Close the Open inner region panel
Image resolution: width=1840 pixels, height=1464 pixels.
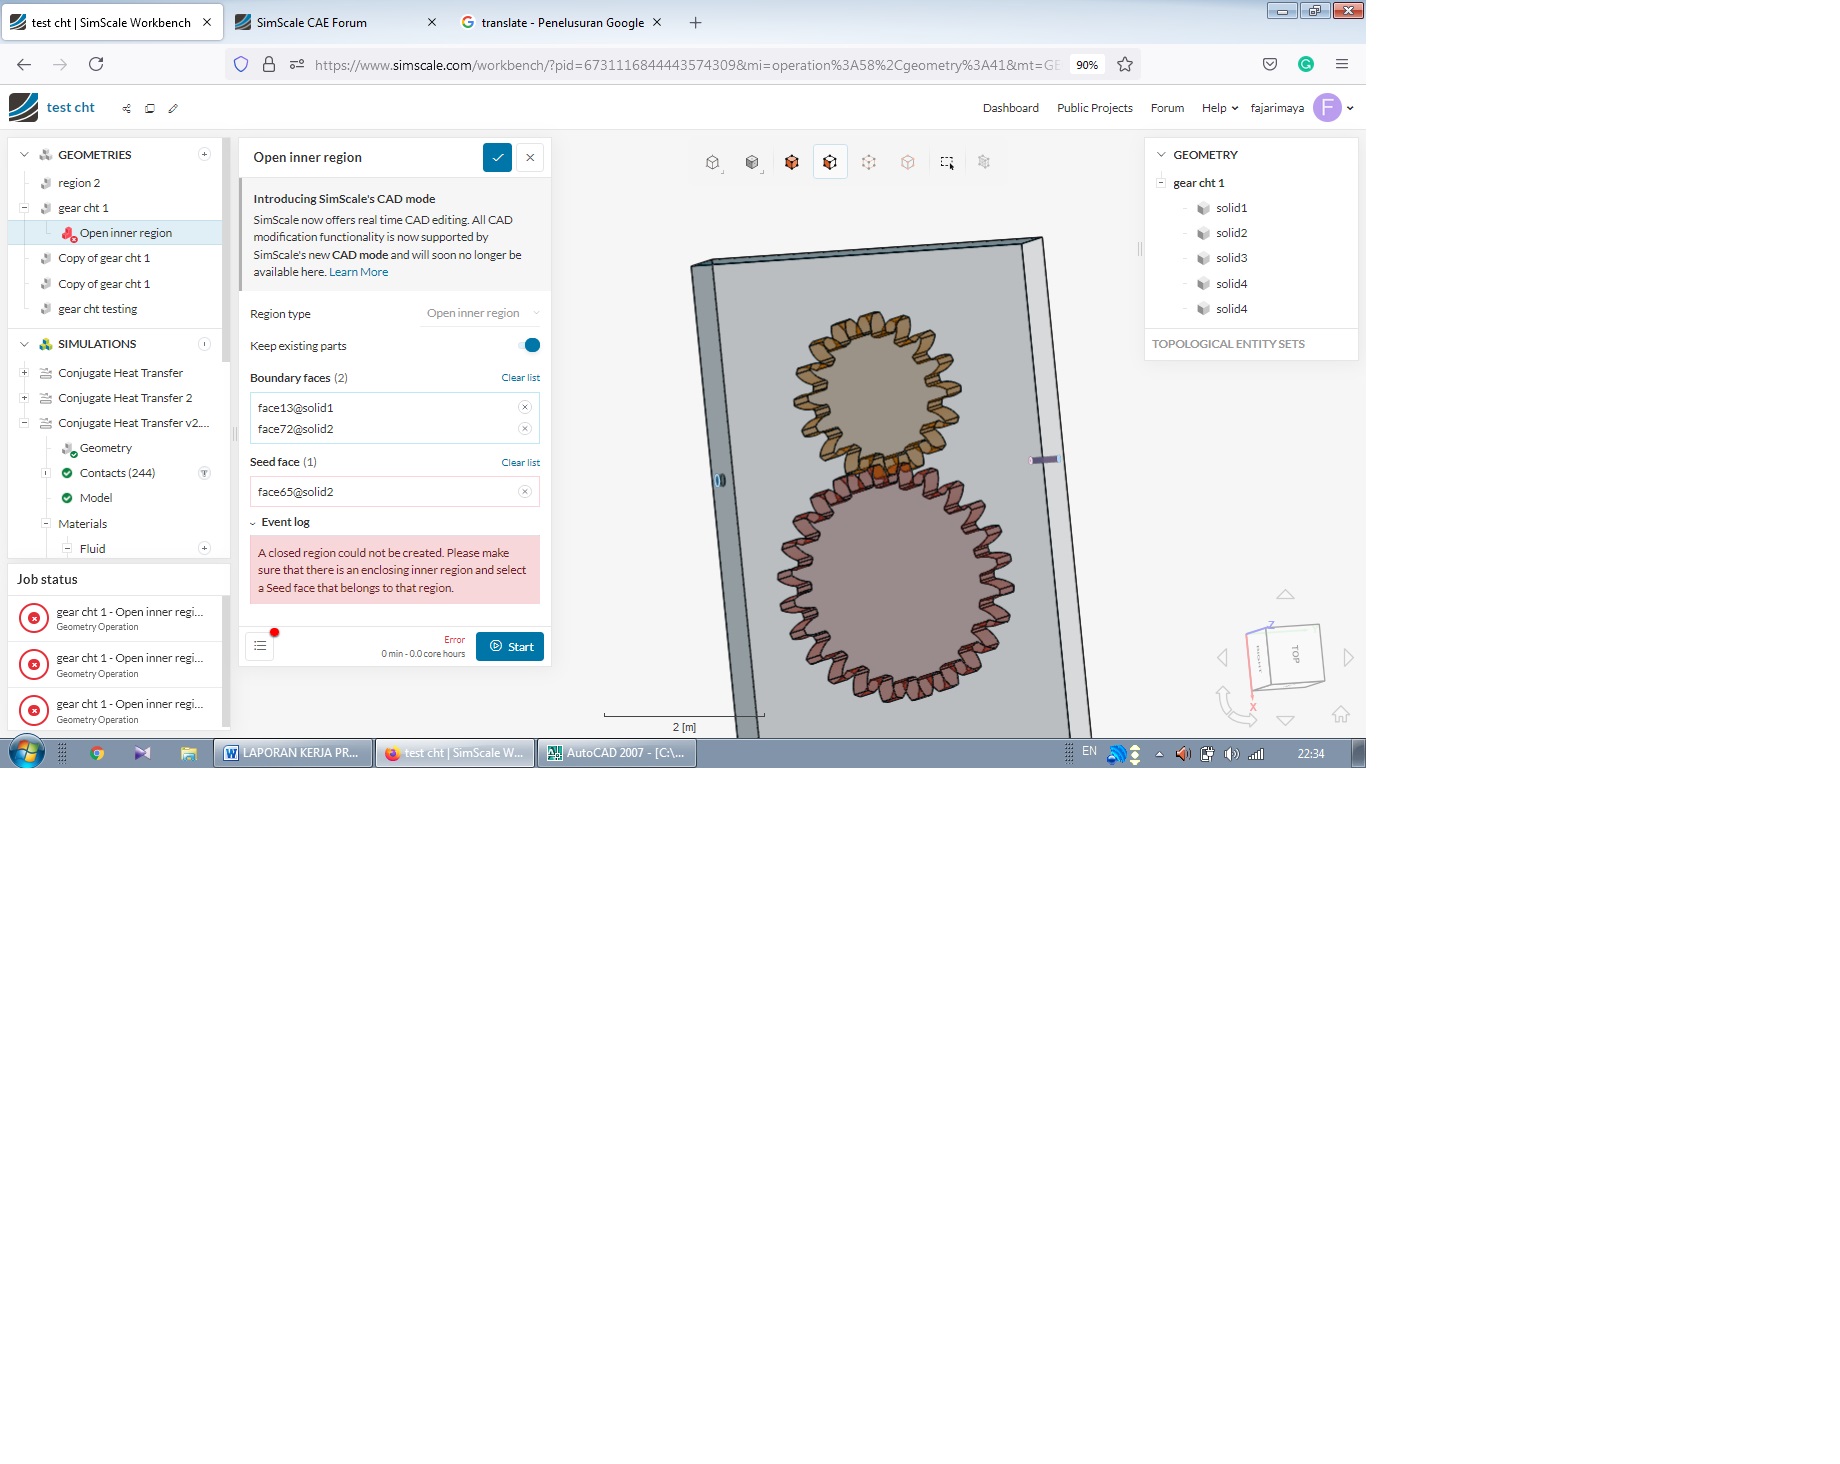click(530, 157)
